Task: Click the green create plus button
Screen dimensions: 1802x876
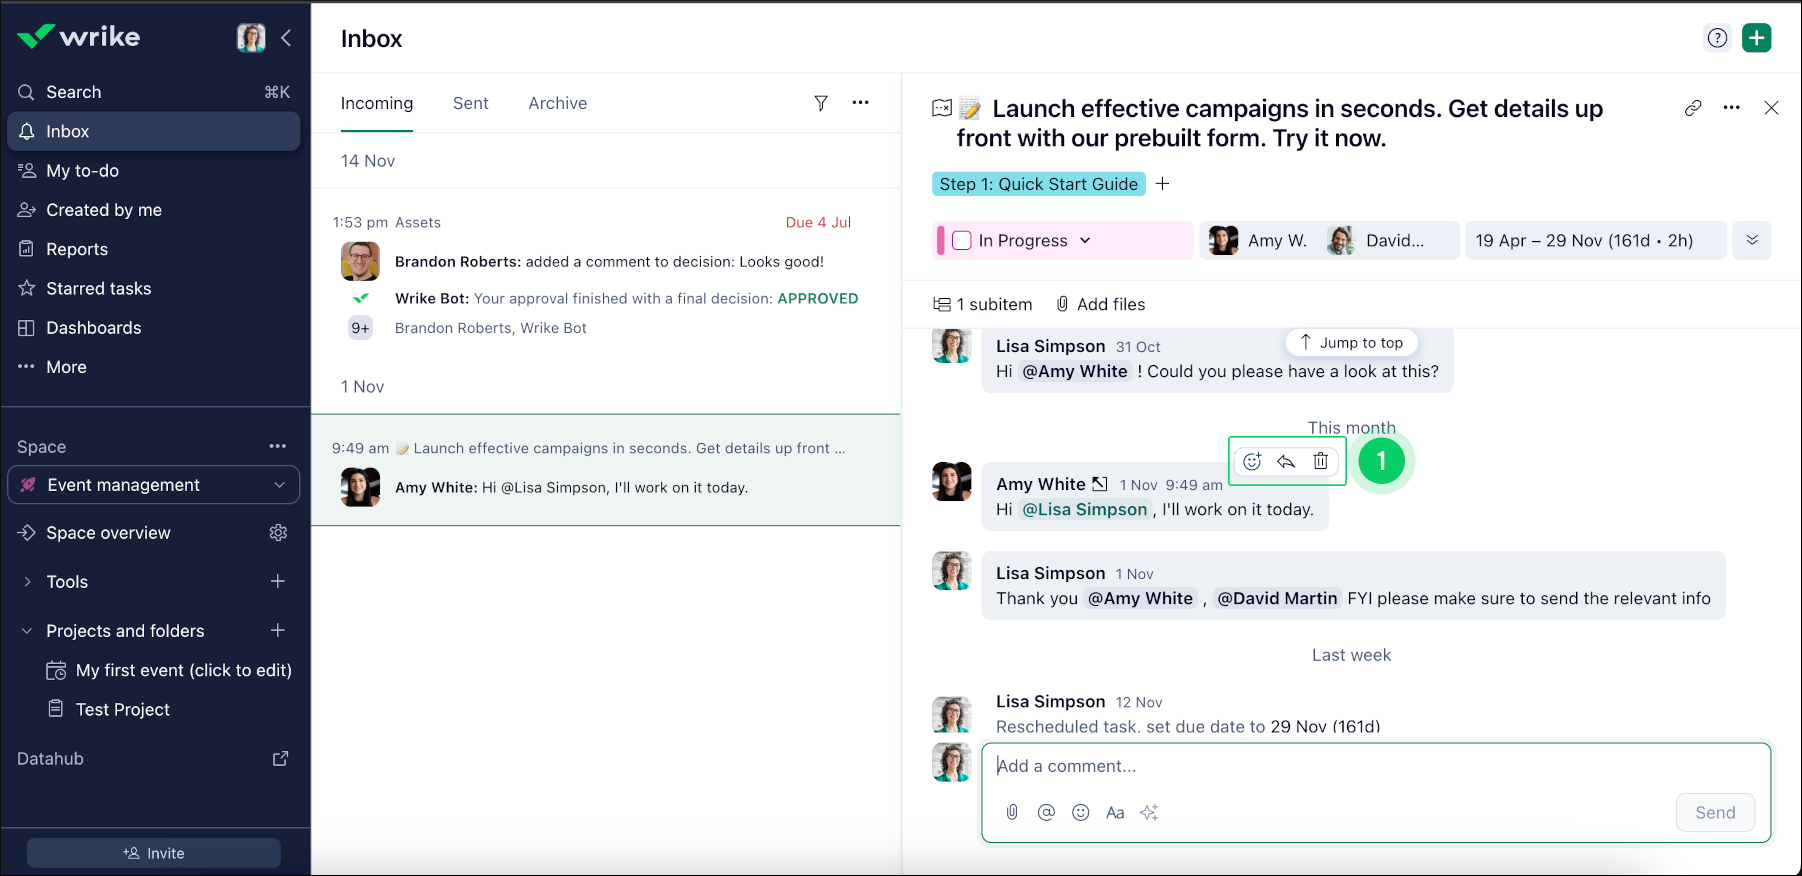Action: click(x=1757, y=38)
